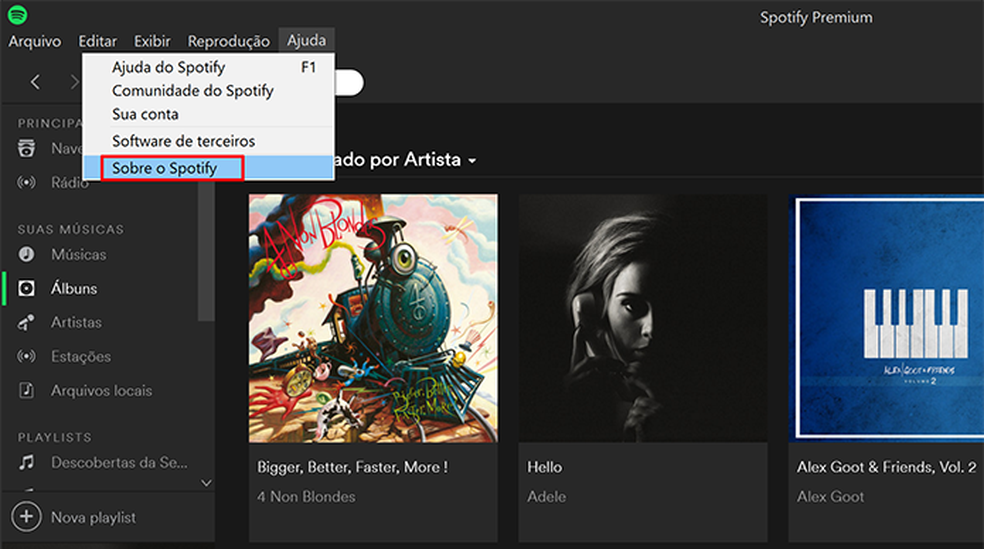Click the Alex Goot & Friends, Vol. 2 title
This screenshot has width=984, height=549.
[x=887, y=467]
